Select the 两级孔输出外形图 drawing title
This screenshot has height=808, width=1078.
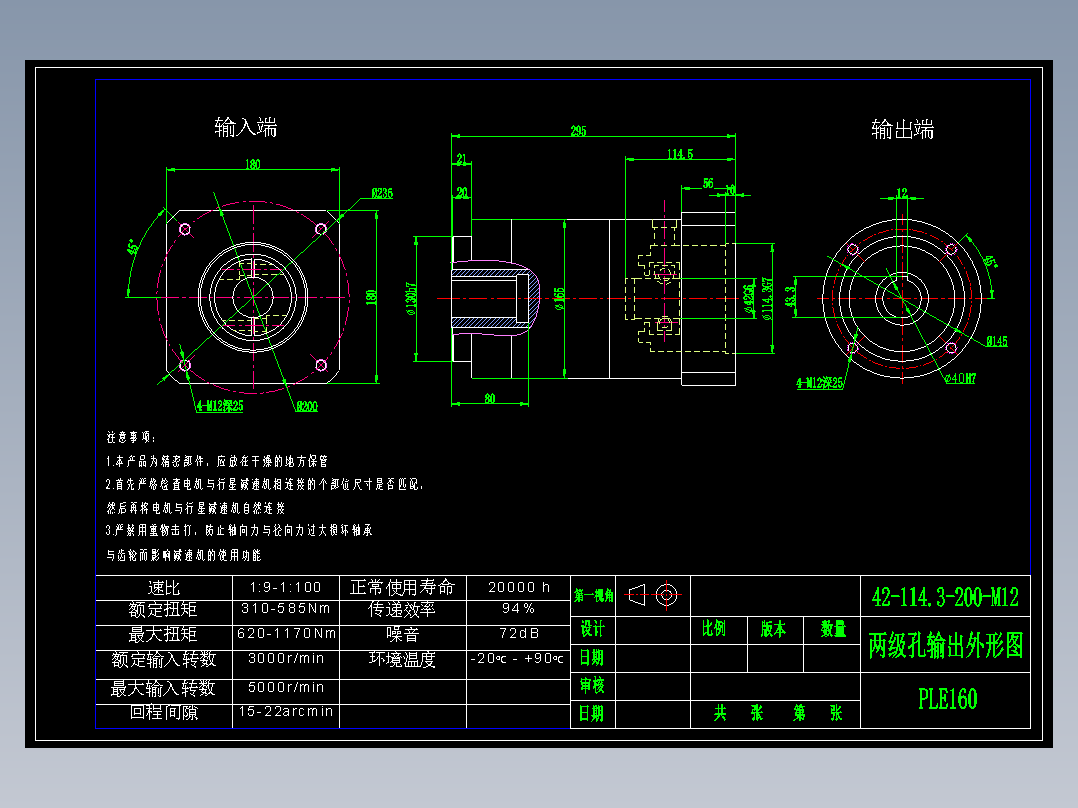point(945,644)
